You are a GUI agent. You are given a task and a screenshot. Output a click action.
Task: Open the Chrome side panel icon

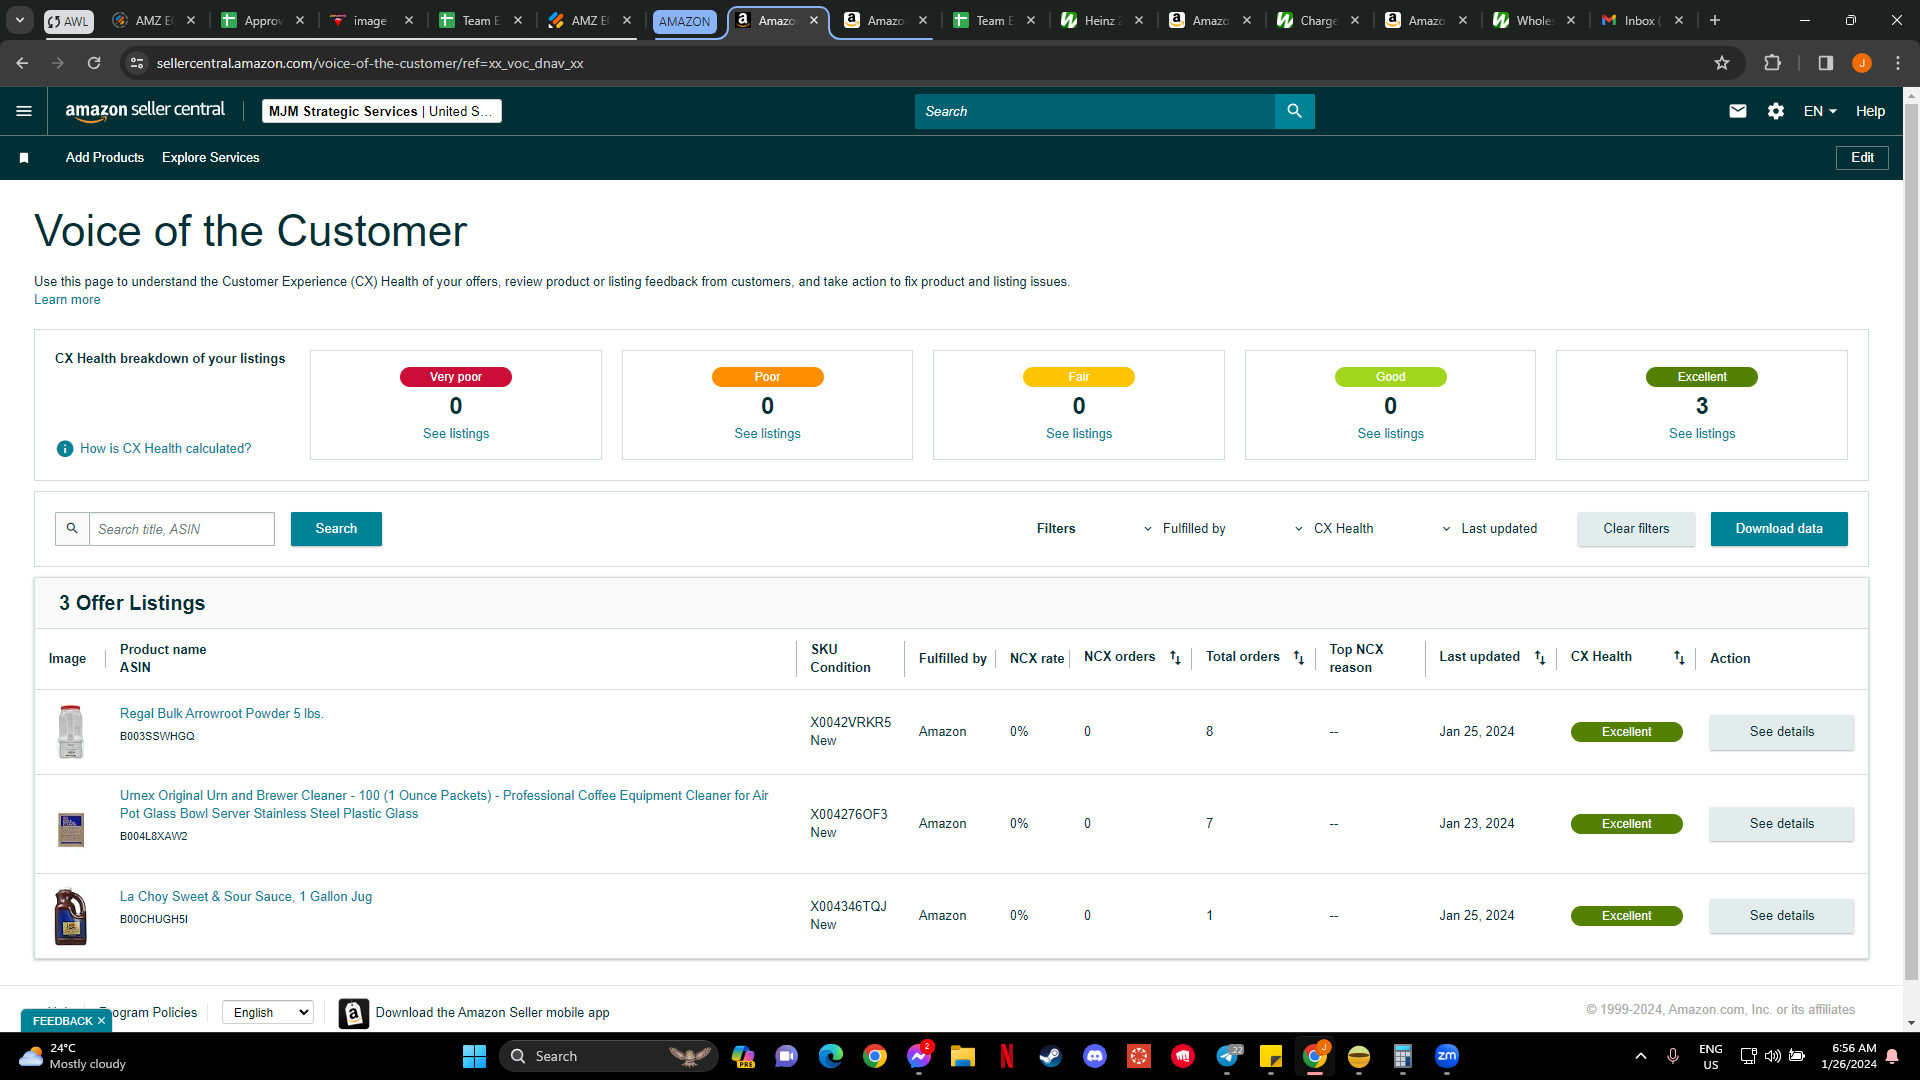[x=1826, y=63]
